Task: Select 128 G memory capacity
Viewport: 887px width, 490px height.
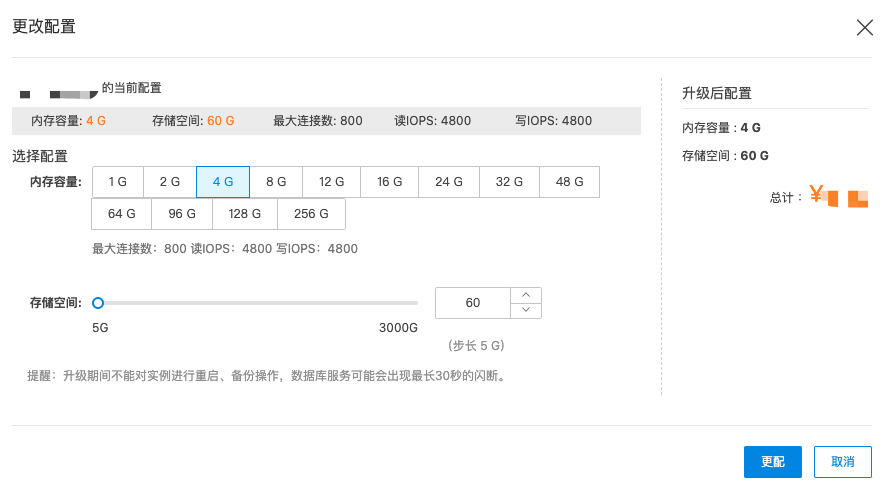Action: point(245,214)
